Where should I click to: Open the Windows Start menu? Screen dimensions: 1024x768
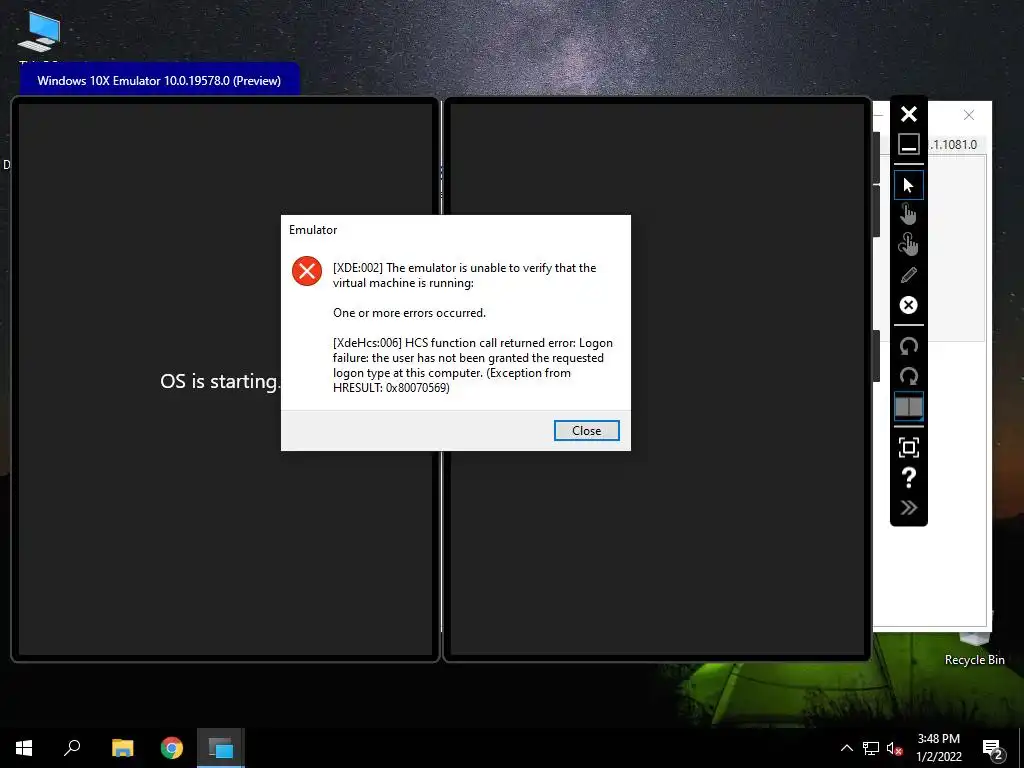click(24, 748)
